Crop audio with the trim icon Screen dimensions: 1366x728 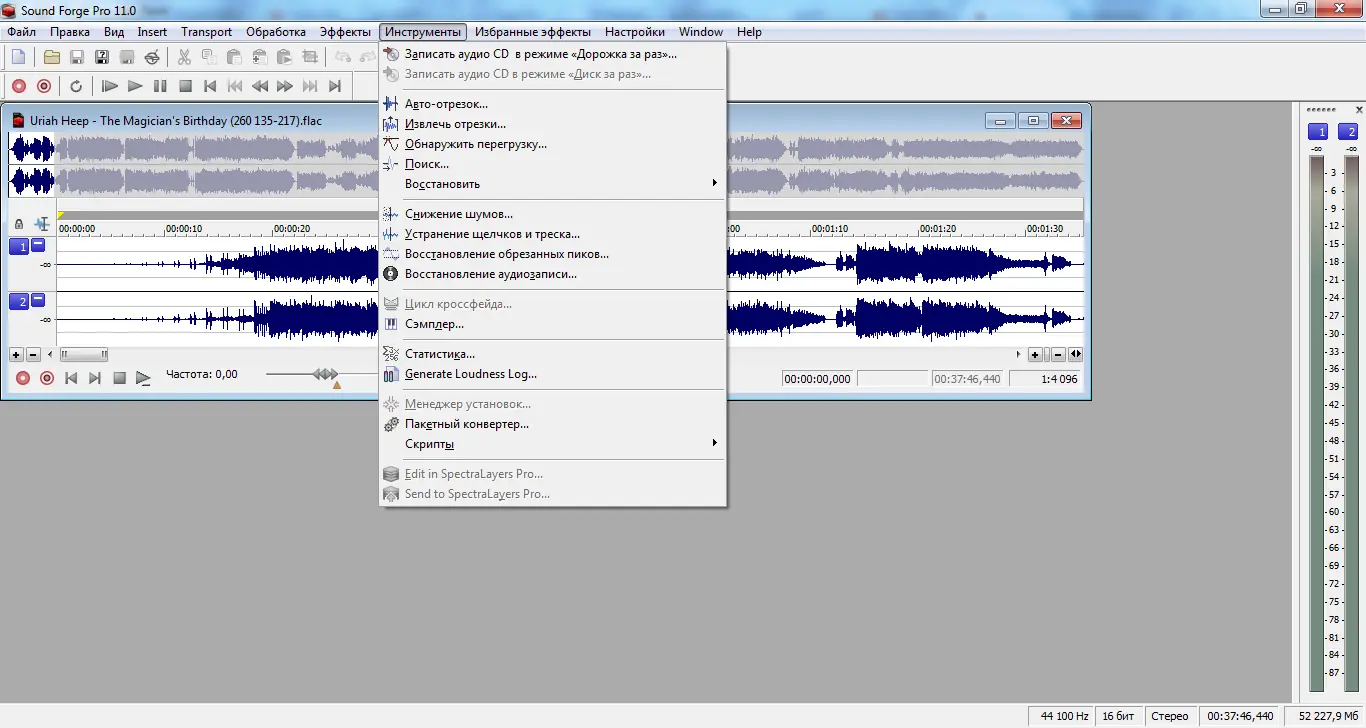(x=309, y=57)
